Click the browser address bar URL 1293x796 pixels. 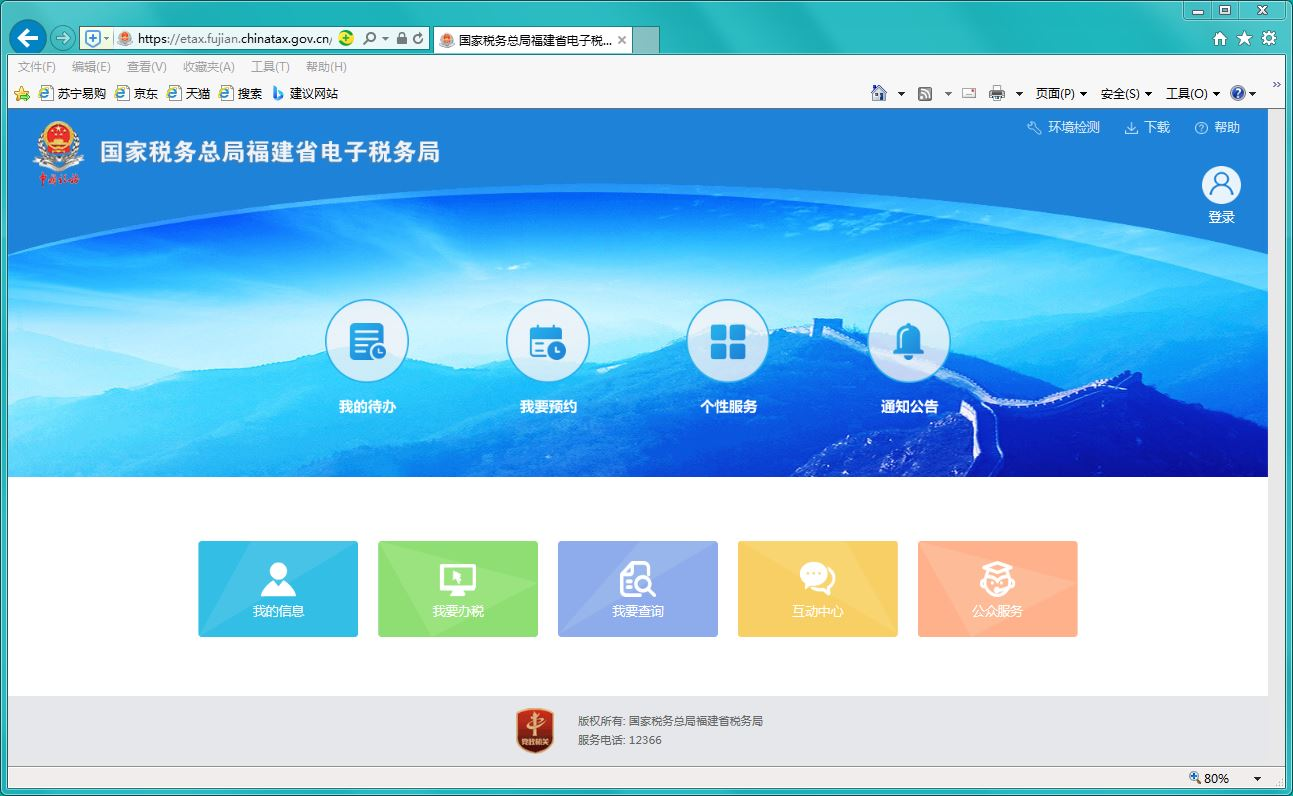234,39
